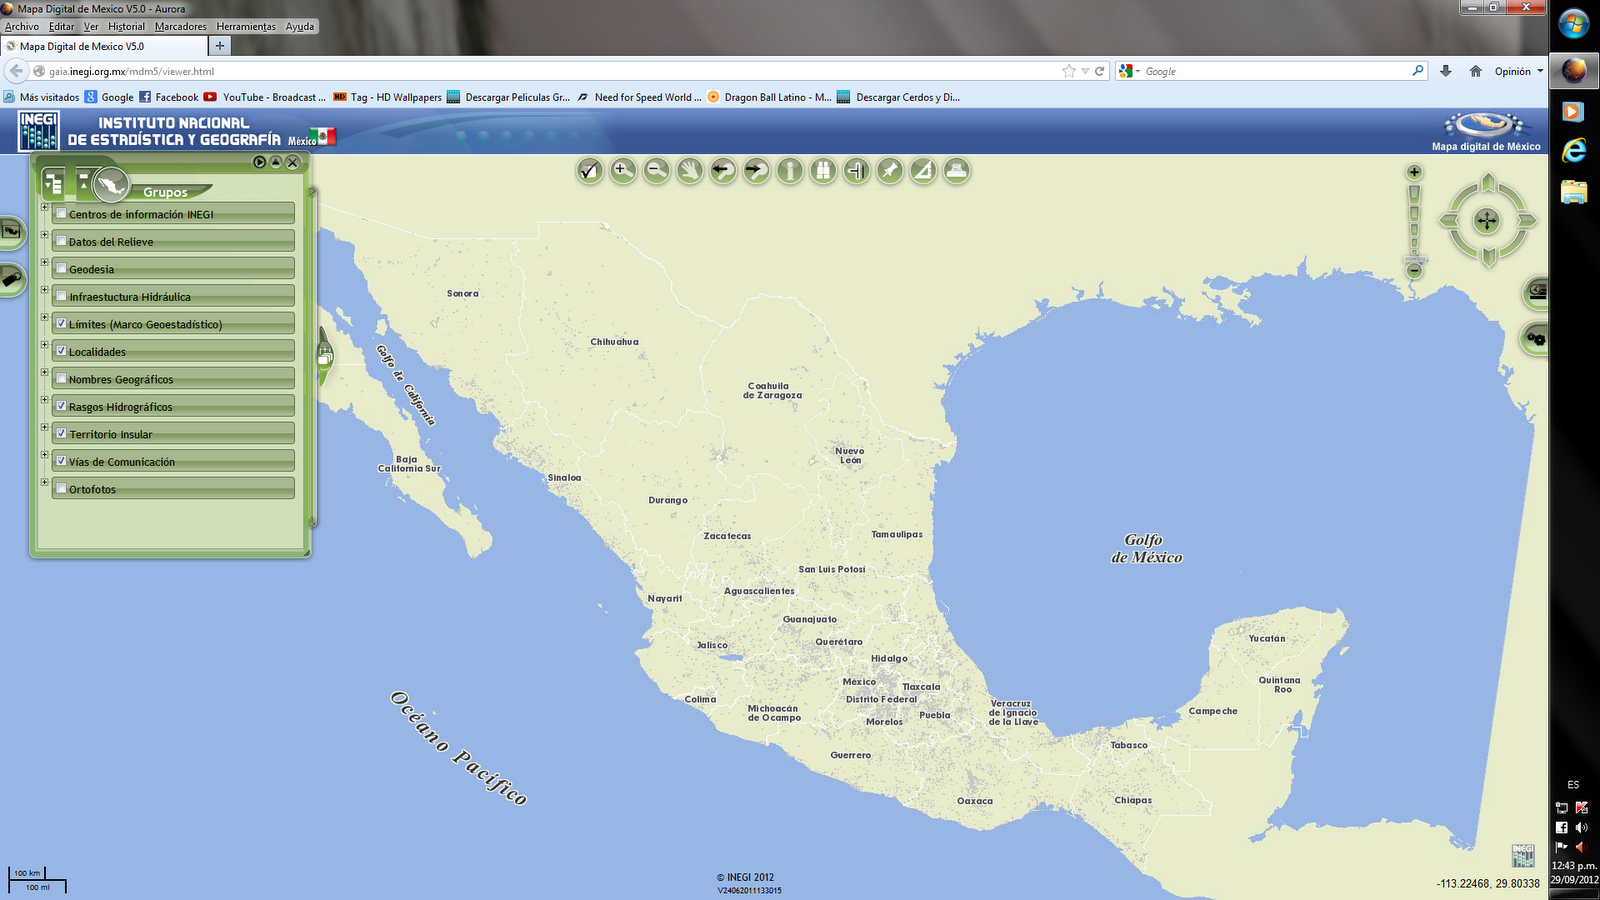
Task: Expand Vías de Comunicación group
Action: [44, 455]
